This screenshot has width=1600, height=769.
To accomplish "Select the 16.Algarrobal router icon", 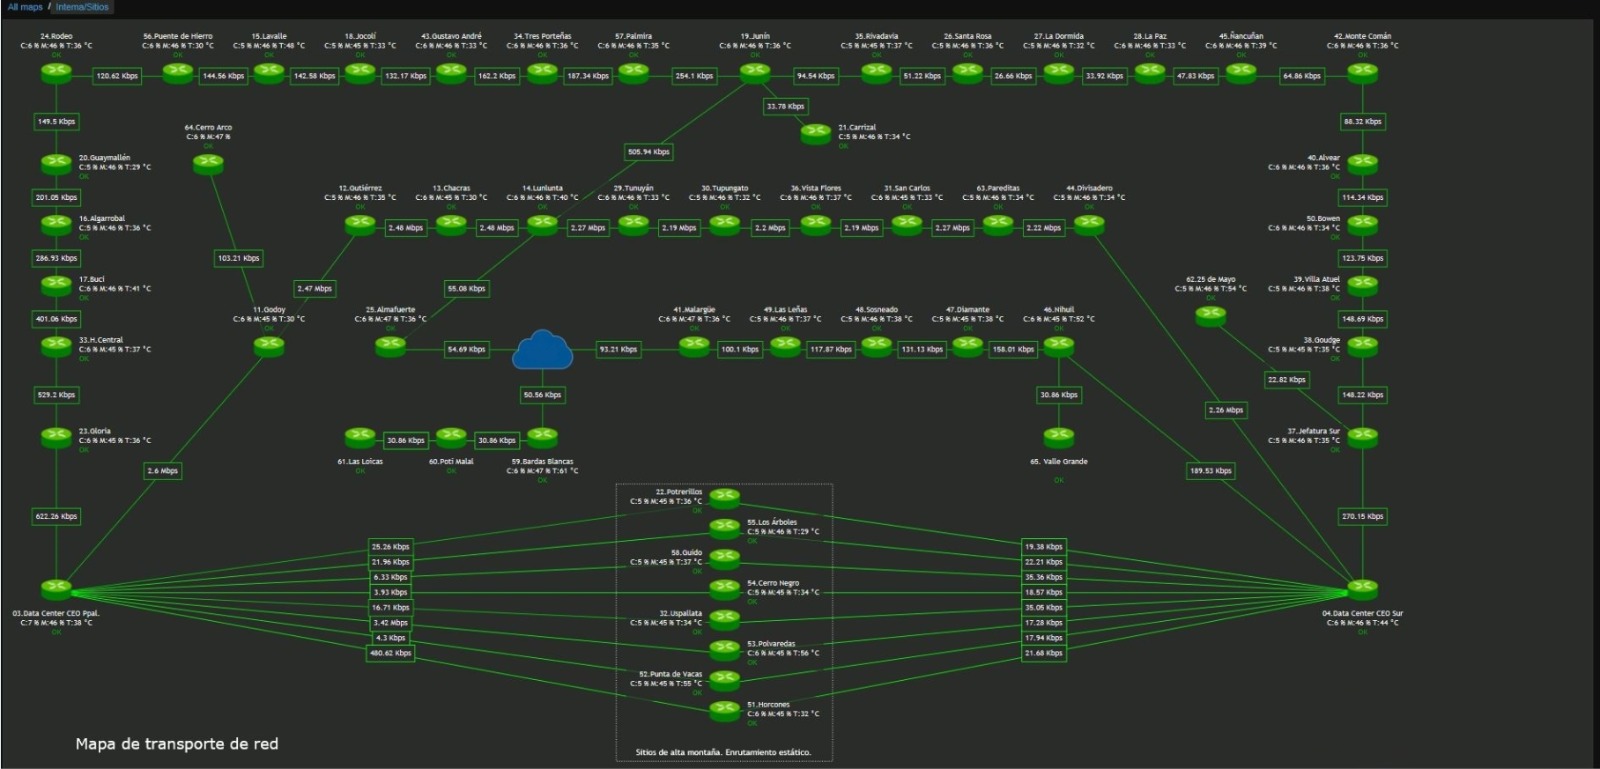I will (x=56, y=225).
